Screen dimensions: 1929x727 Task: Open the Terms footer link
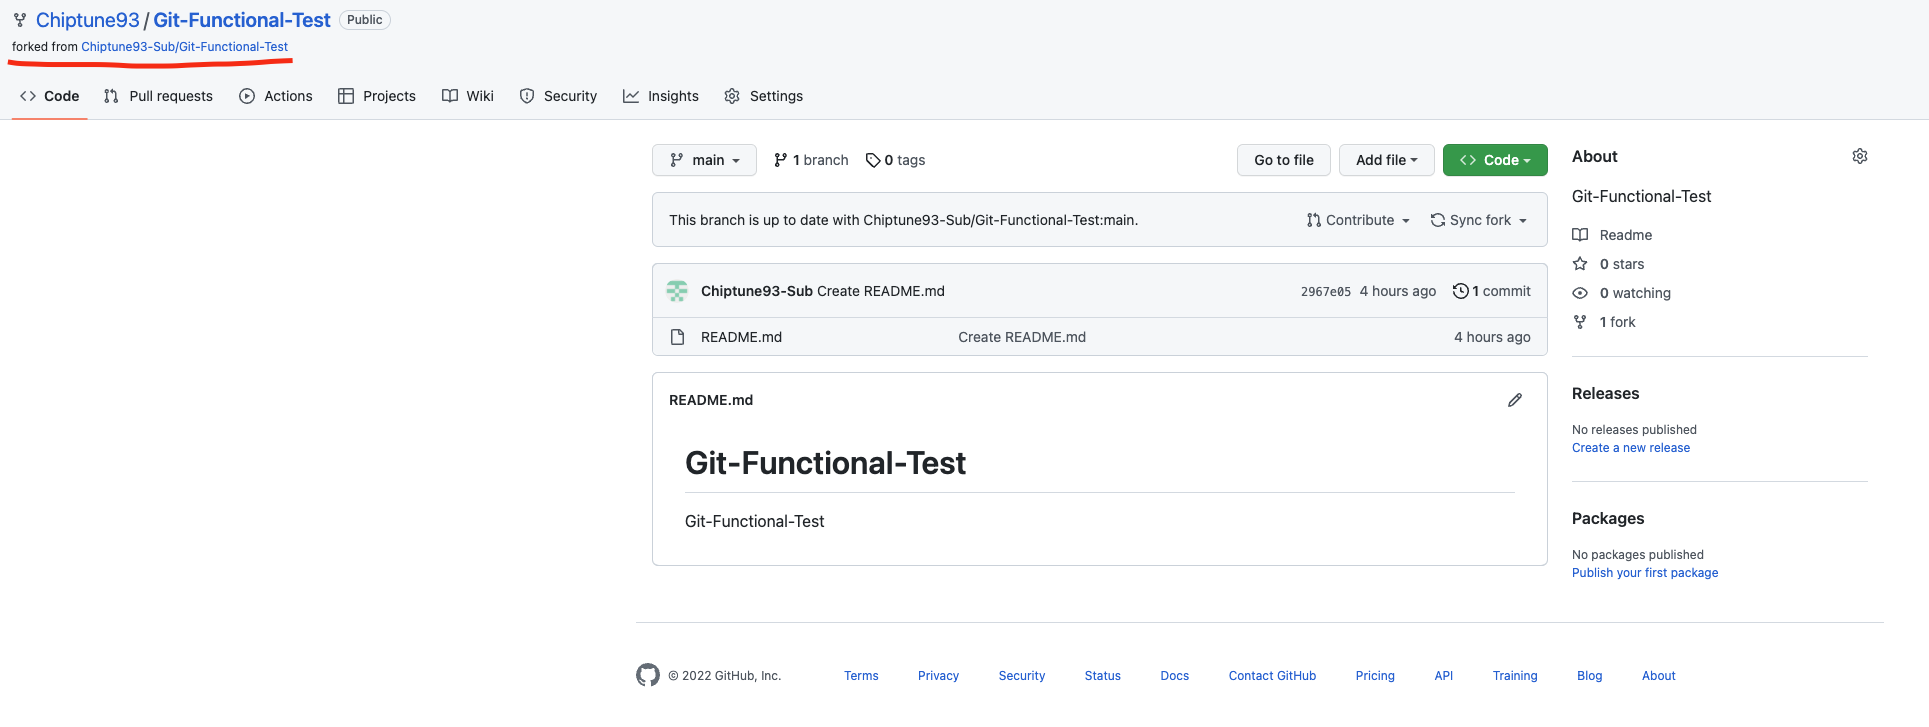(x=861, y=676)
